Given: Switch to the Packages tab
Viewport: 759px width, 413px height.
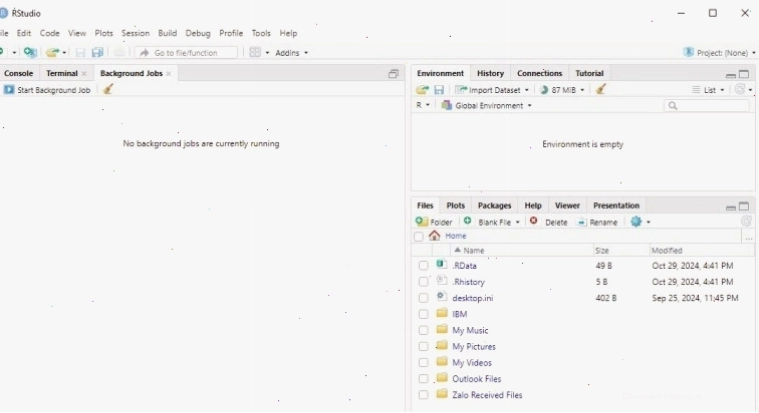Looking at the screenshot, I should pos(494,205).
